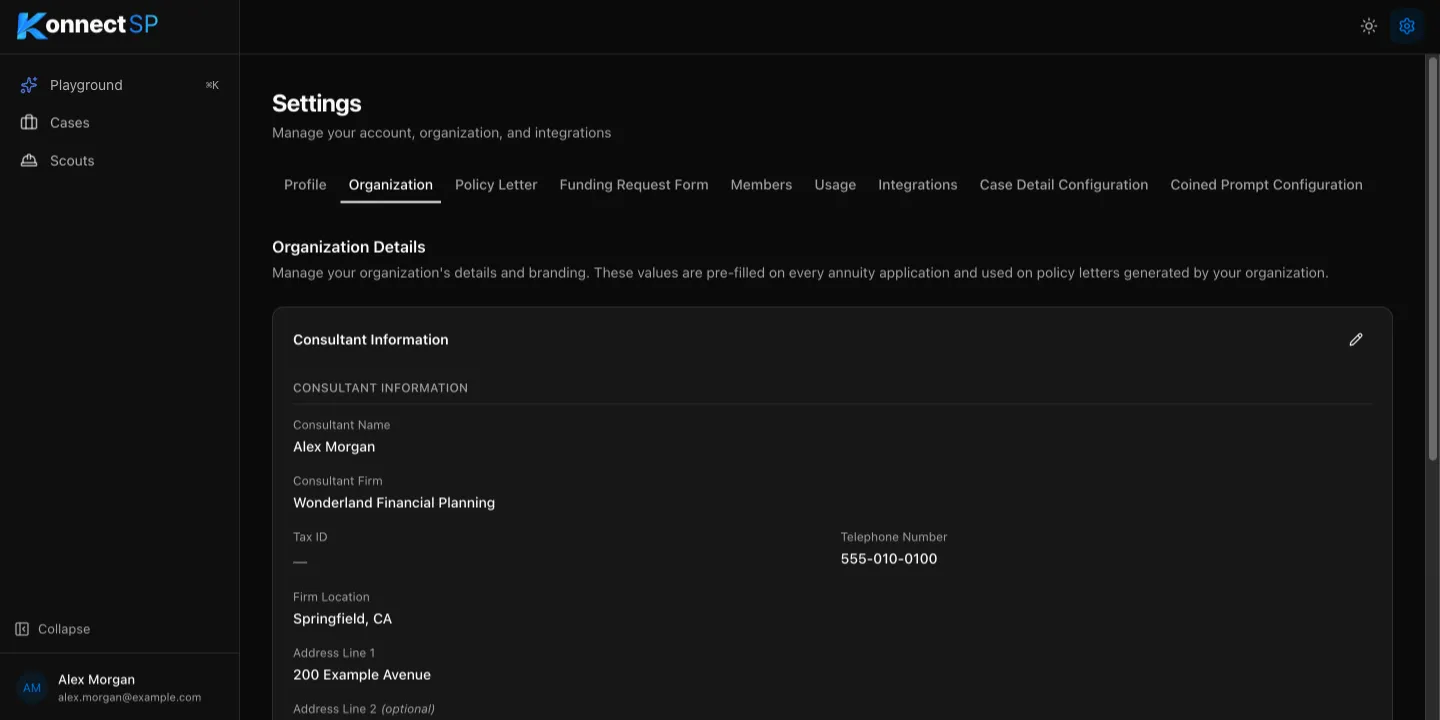Open Playground from the sidebar
The width and height of the screenshot is (1440, 720).
coord(120,85)
